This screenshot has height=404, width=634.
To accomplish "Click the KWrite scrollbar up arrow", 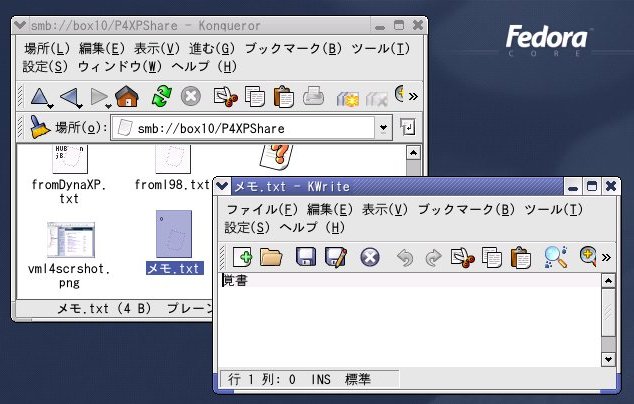I will pos(609,281).
